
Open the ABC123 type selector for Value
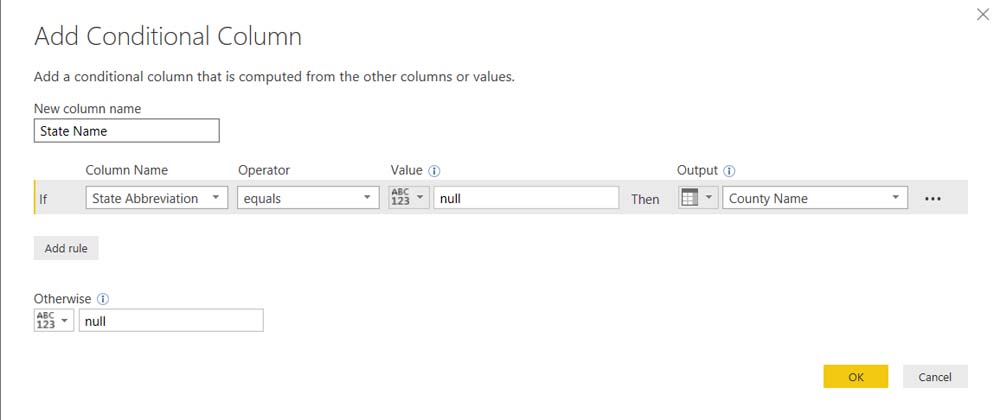tap(408, 198)
